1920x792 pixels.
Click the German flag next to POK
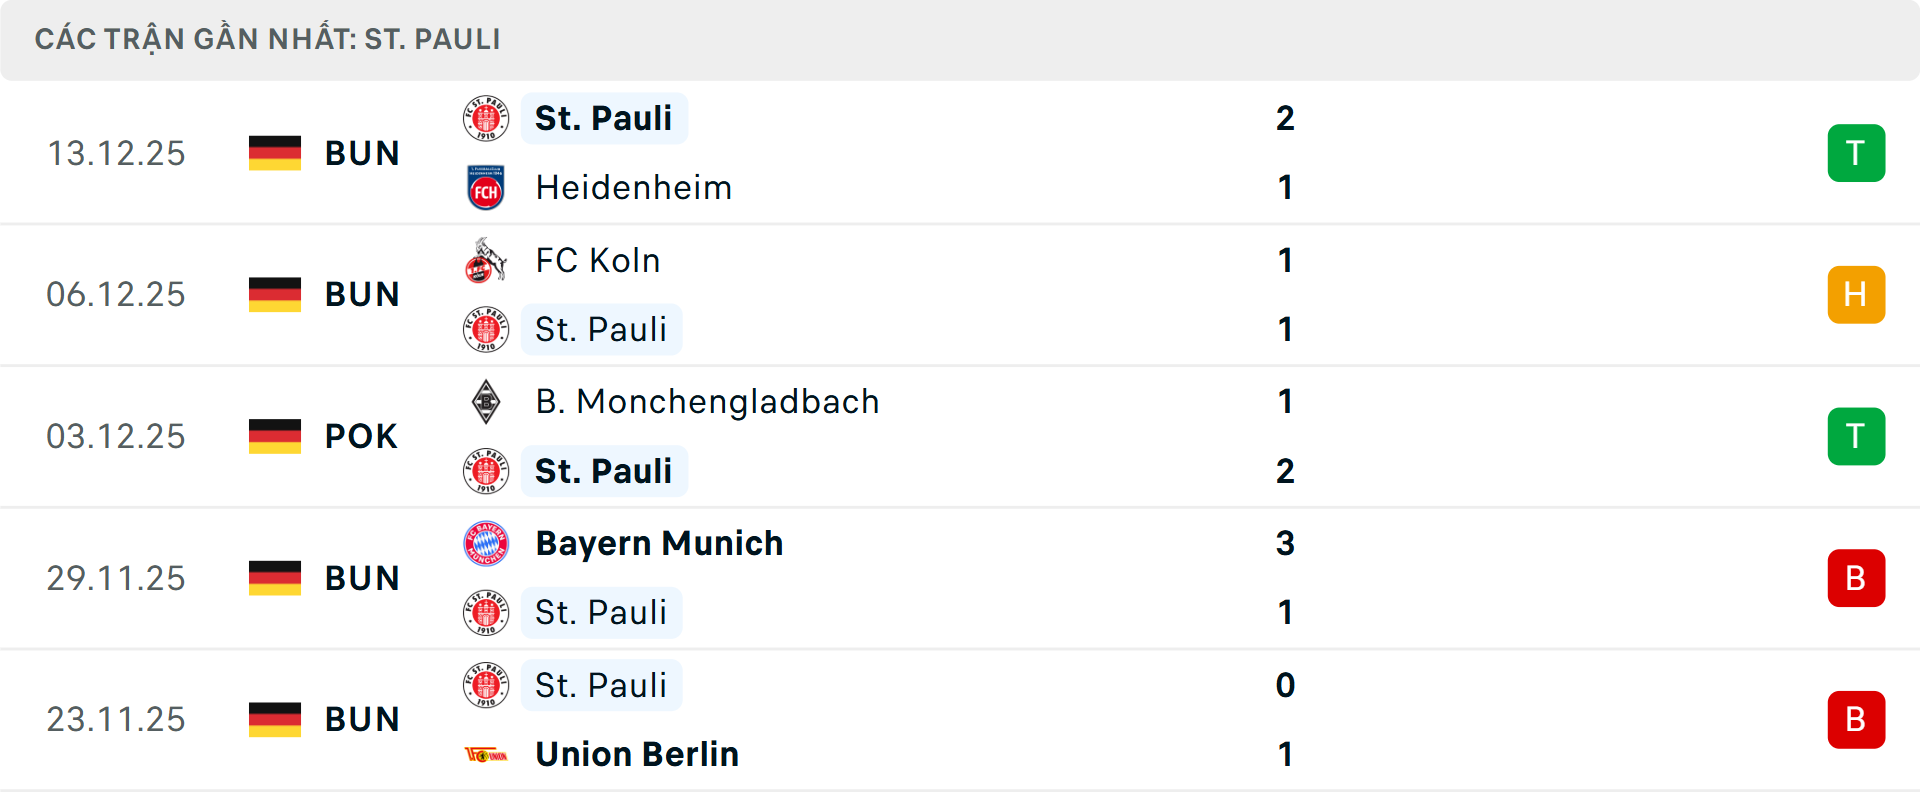274,434
